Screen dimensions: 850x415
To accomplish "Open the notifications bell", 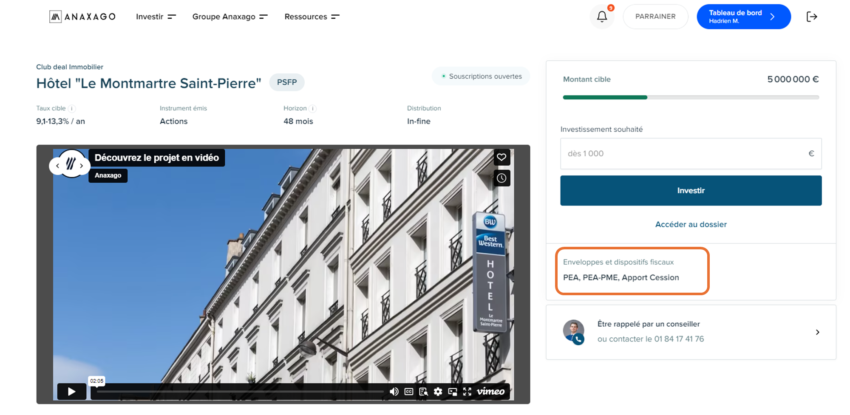I will tap(602, 17).
